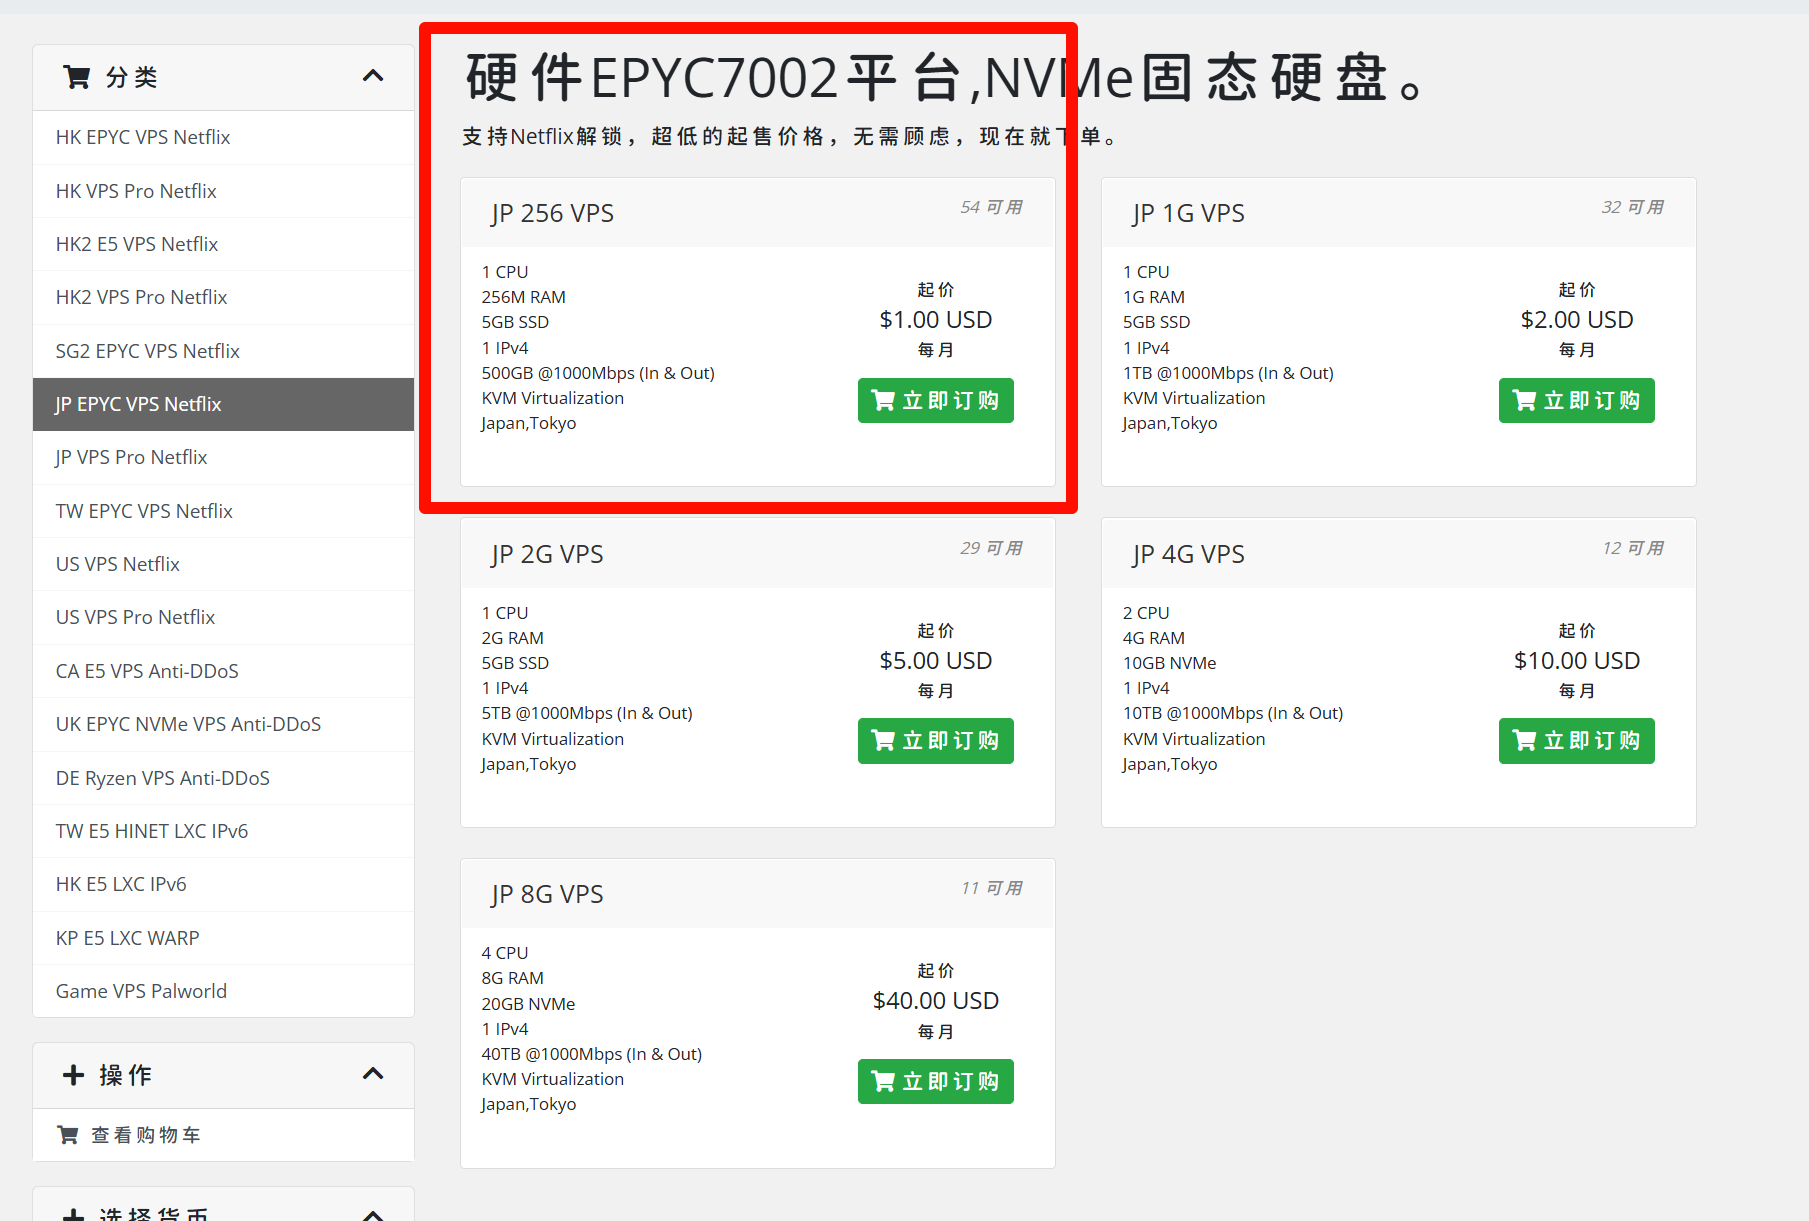Open TW E5 HINET LXC IPv6 category
Viewport: 1809px width, 1221px height.
[x=152, y=831]
